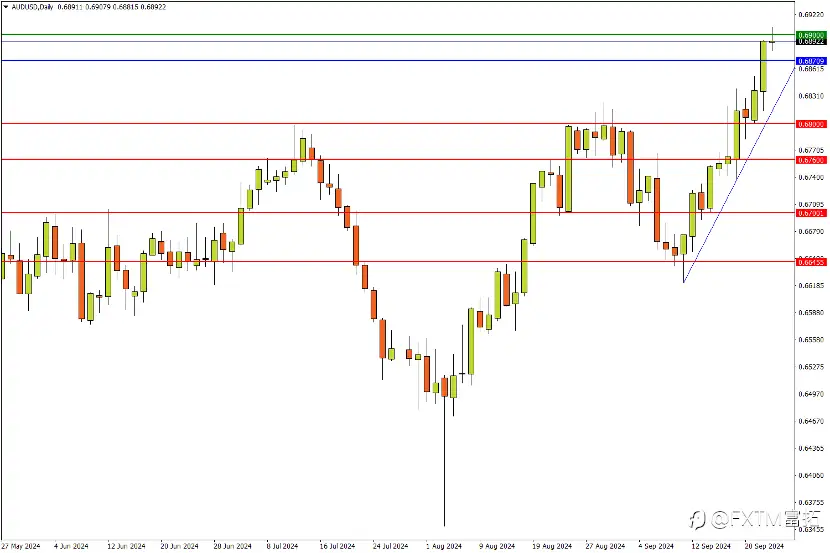Screen dimensions: 830x554
Task: Click the thick blue horizontal level line
Action: [397, 60]
